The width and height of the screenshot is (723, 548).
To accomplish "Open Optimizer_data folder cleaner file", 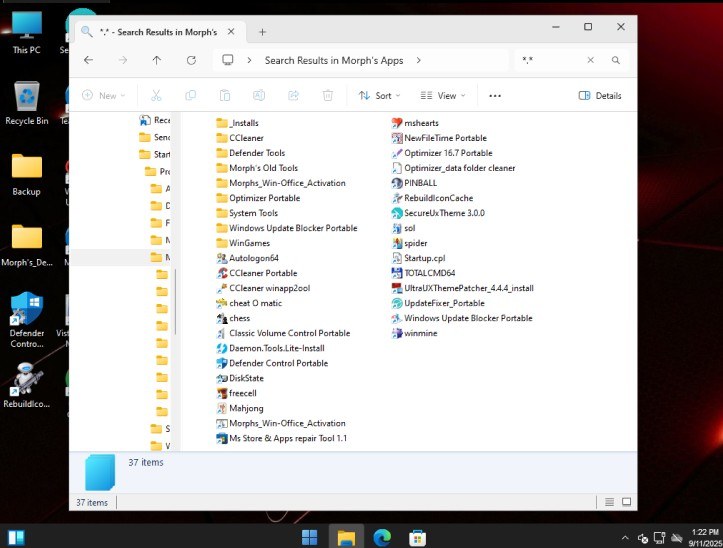I will (x=453, y=168).
